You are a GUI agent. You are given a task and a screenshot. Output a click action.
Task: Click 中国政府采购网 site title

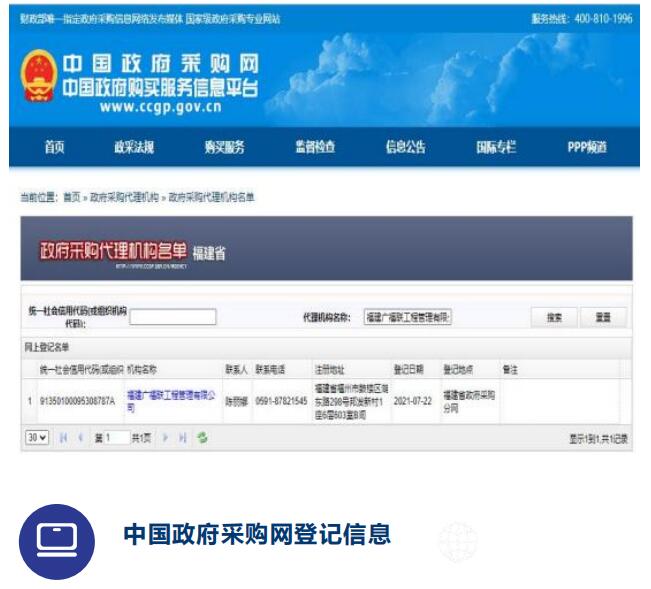point(161,64)
